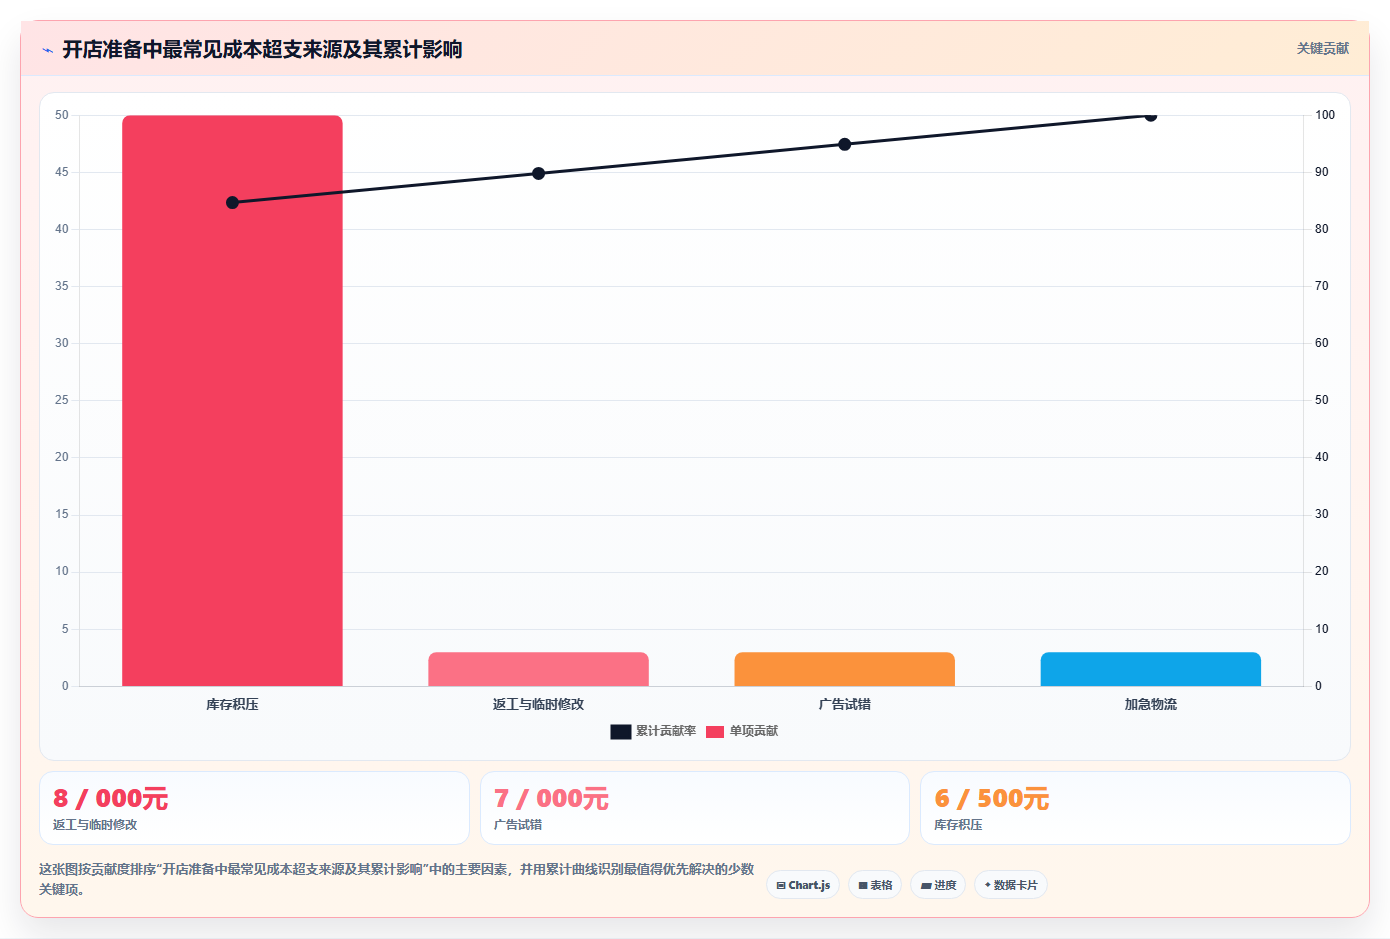
Task: Select the cumulative line point above 广告试错
Action: (844, 144)
